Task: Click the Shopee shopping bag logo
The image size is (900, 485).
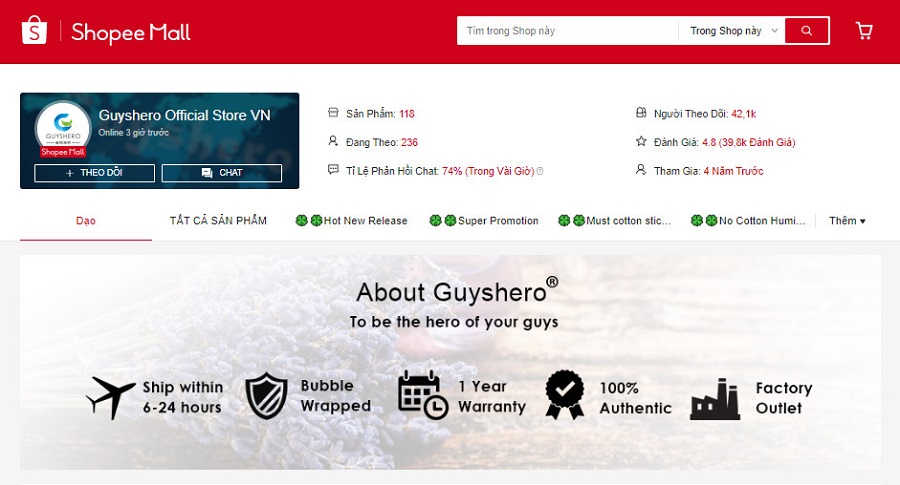Action: pyautogui.click(x=34, y=31)
